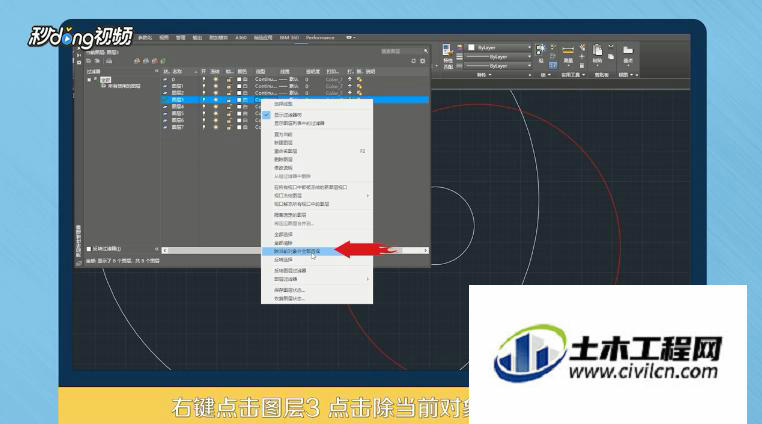Click New Property Filter icon in layer manager
The image size is (762, 424).
tap(88, 61)
